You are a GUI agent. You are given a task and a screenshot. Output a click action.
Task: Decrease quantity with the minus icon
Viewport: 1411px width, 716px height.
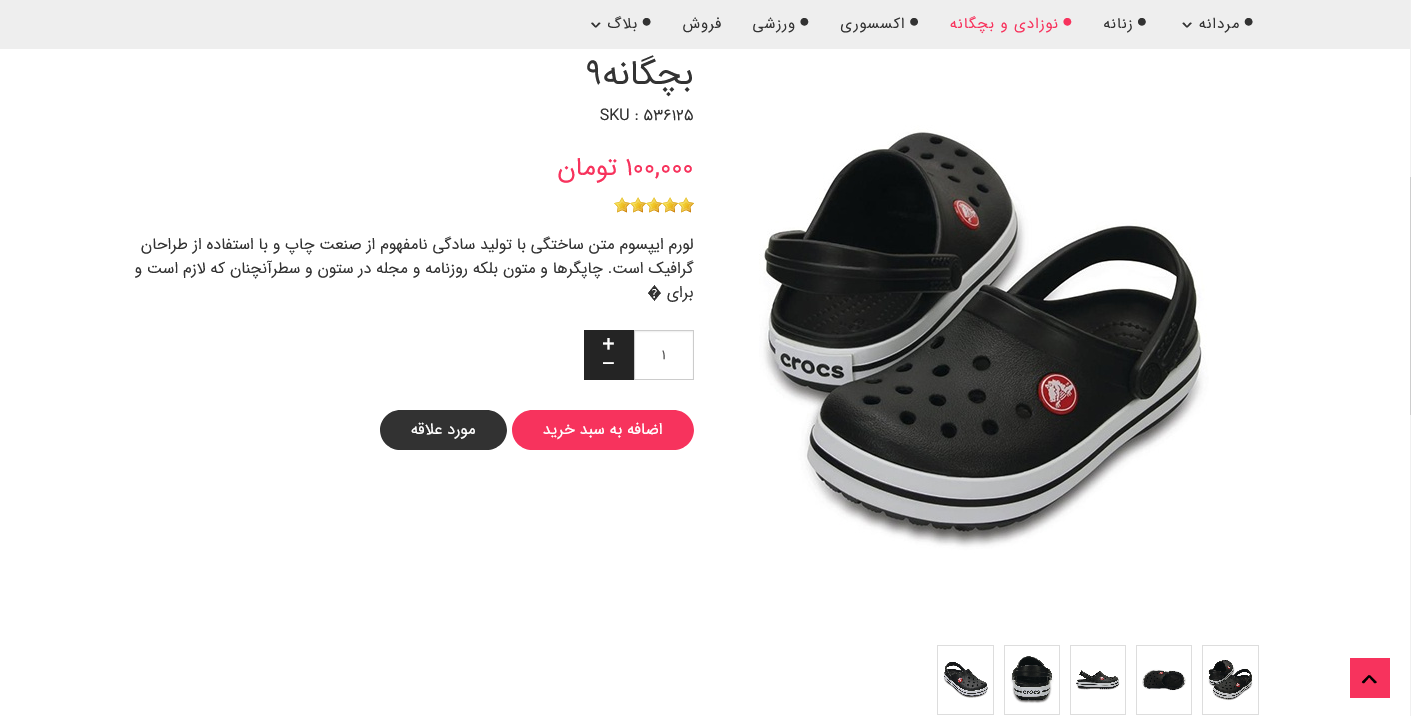coord(608,364)
